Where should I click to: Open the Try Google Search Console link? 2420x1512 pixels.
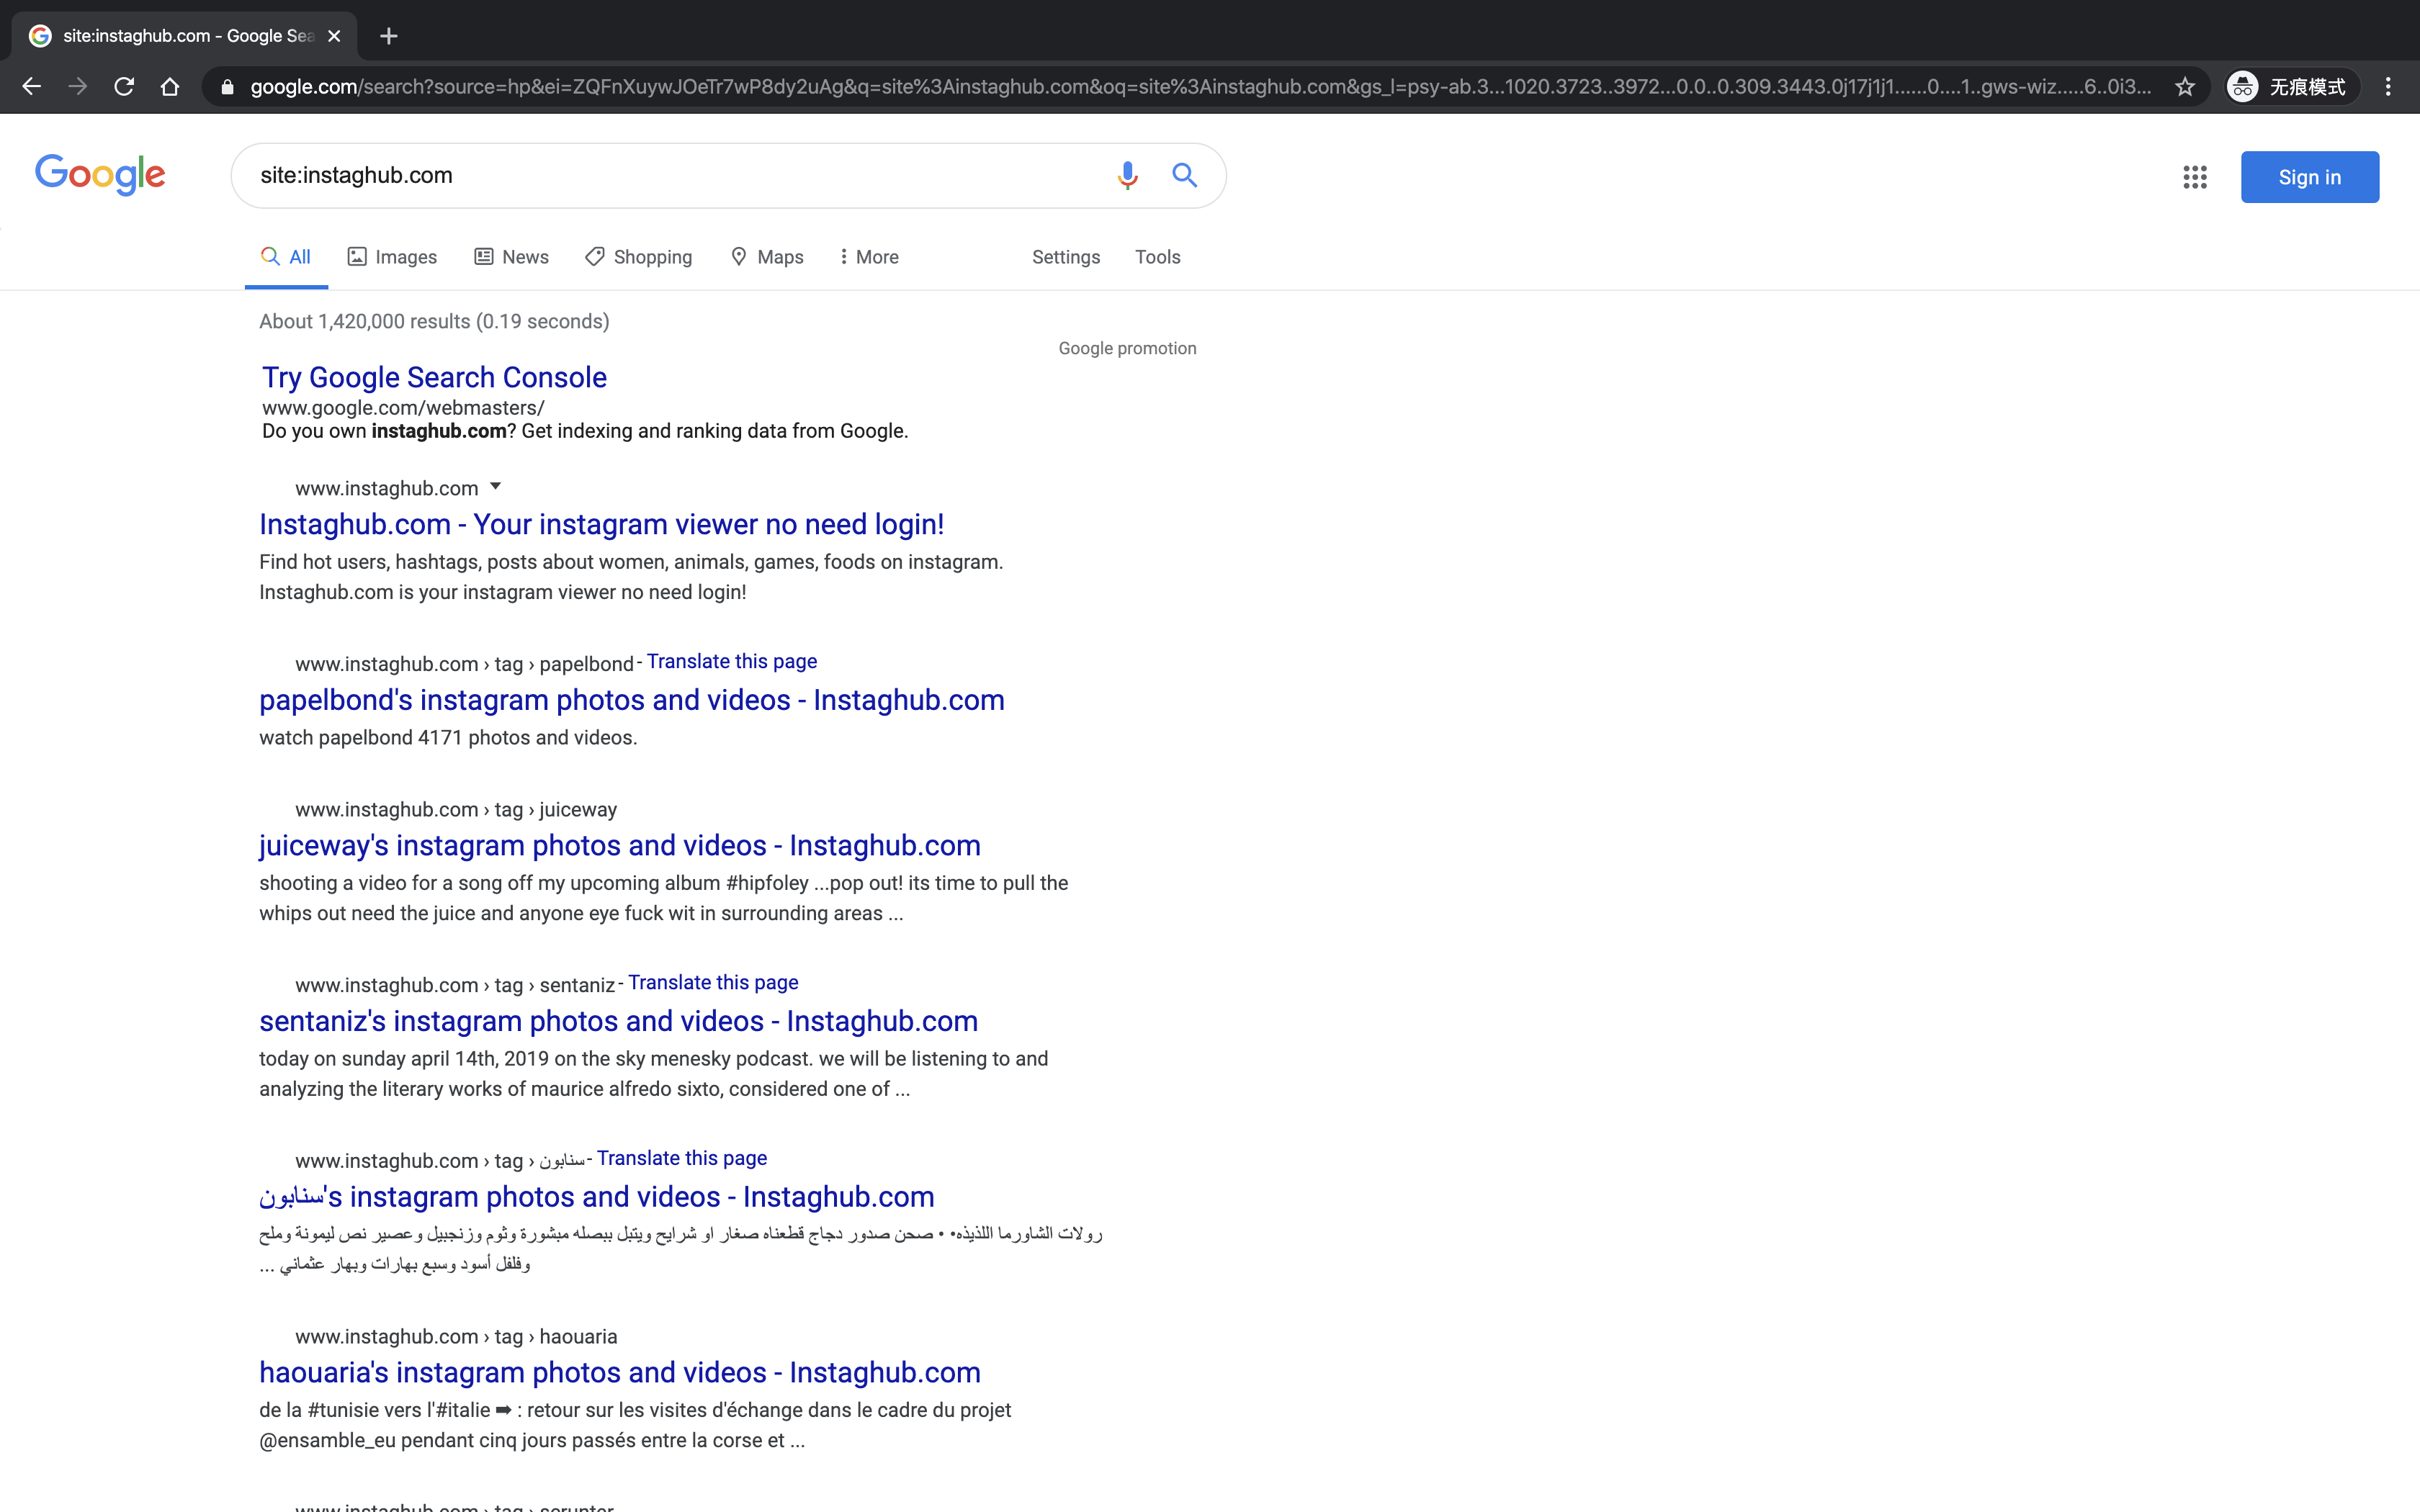tap(434, 377)
